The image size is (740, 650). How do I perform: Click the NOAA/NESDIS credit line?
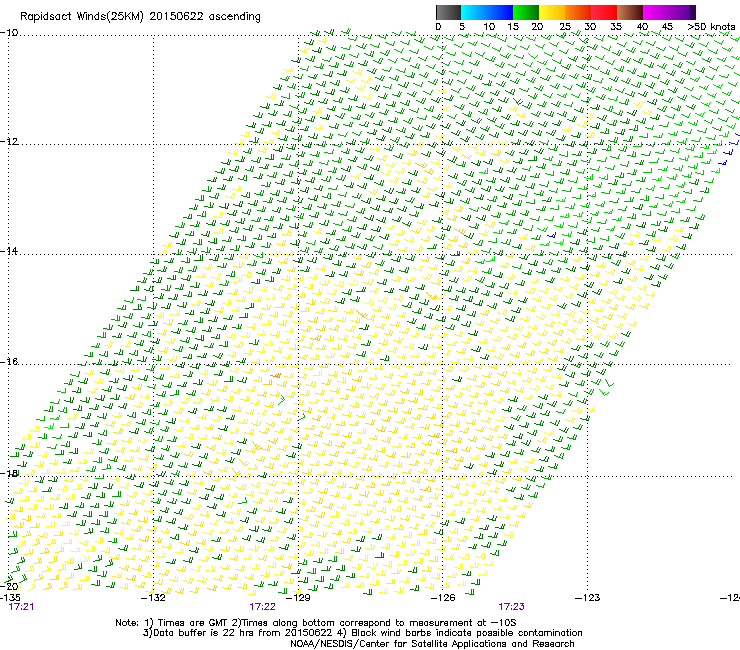432,644
